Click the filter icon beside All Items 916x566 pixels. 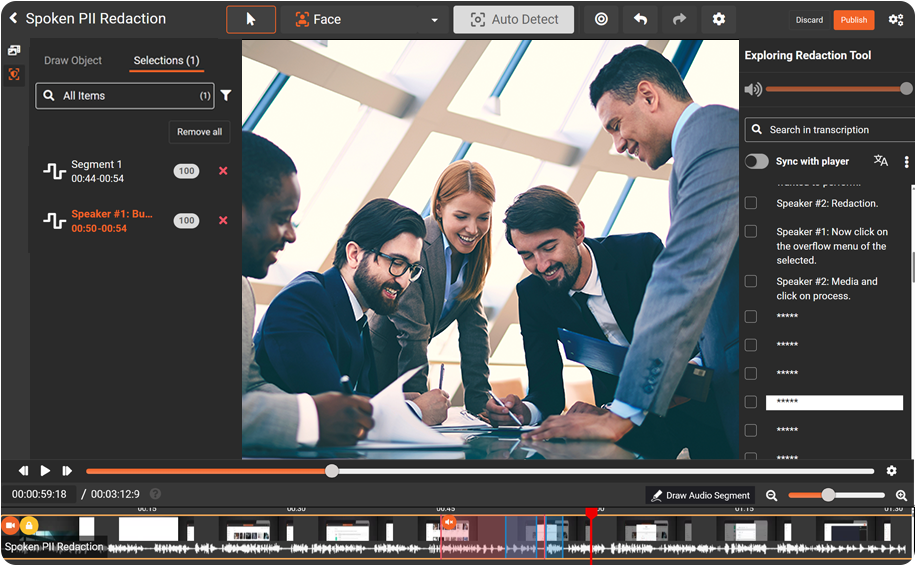point(226,96)
